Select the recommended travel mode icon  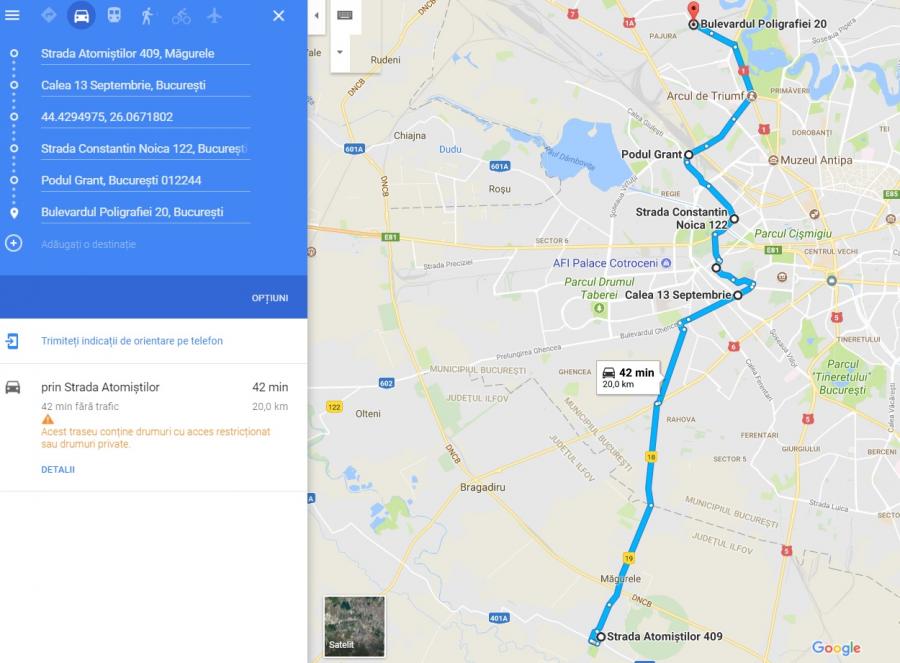[x=49, y=15]
